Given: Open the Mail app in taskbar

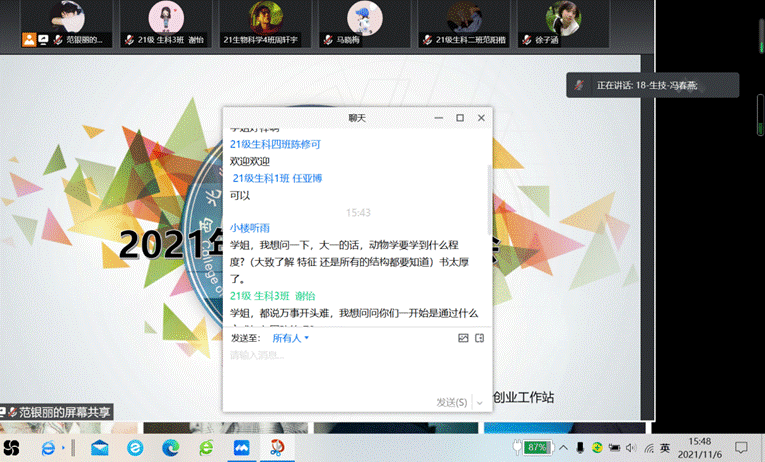Looking at the screenshot, I should coord(100,447).
